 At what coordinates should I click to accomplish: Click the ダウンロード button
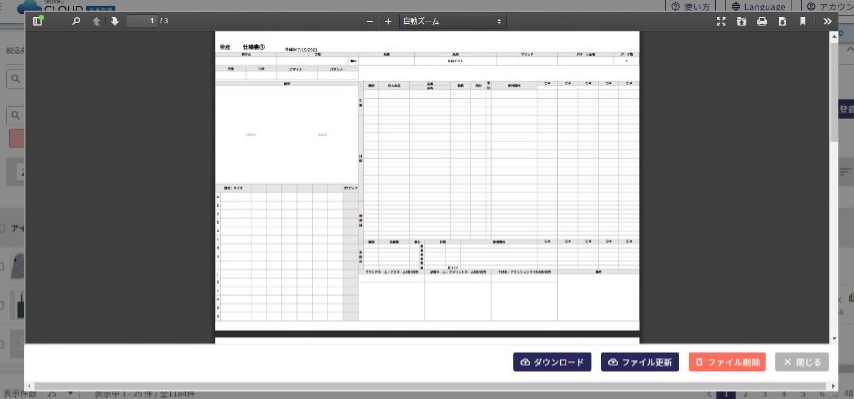(x=552, y=362)
